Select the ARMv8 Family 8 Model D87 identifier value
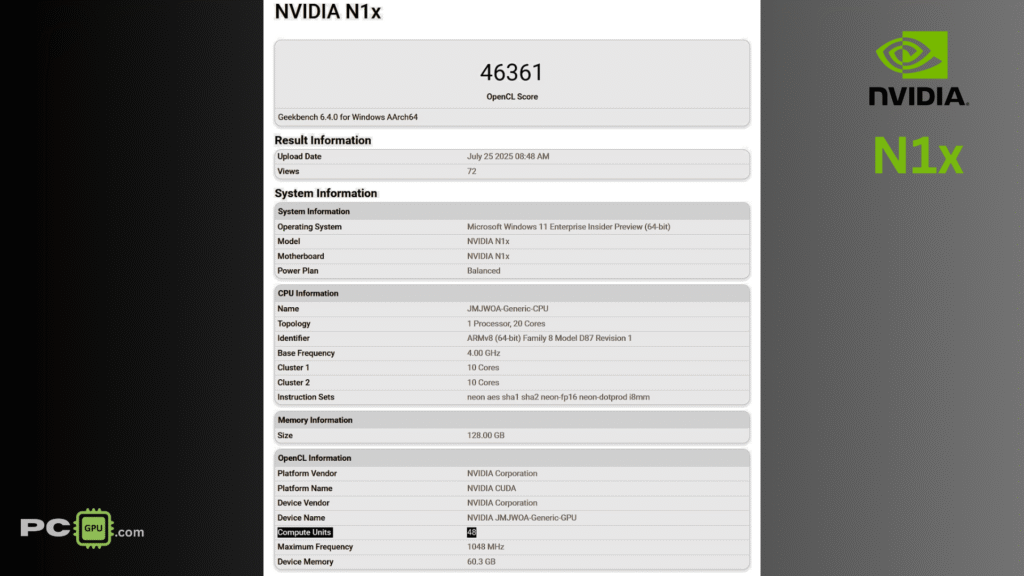 [x=549, y=338]
